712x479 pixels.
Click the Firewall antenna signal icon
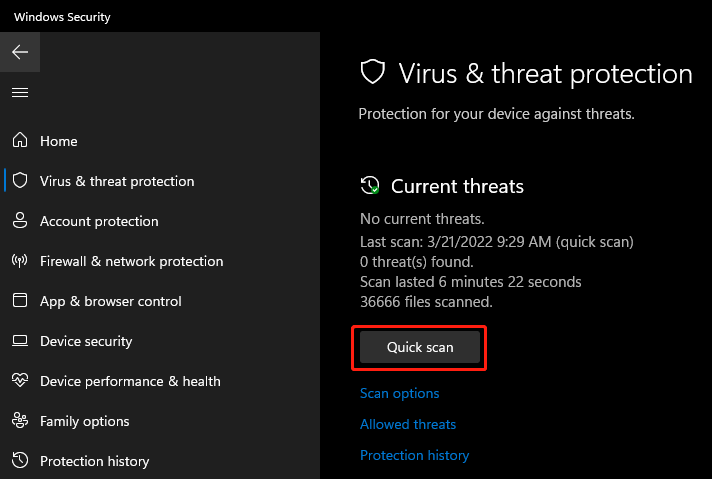click(20, 261)
